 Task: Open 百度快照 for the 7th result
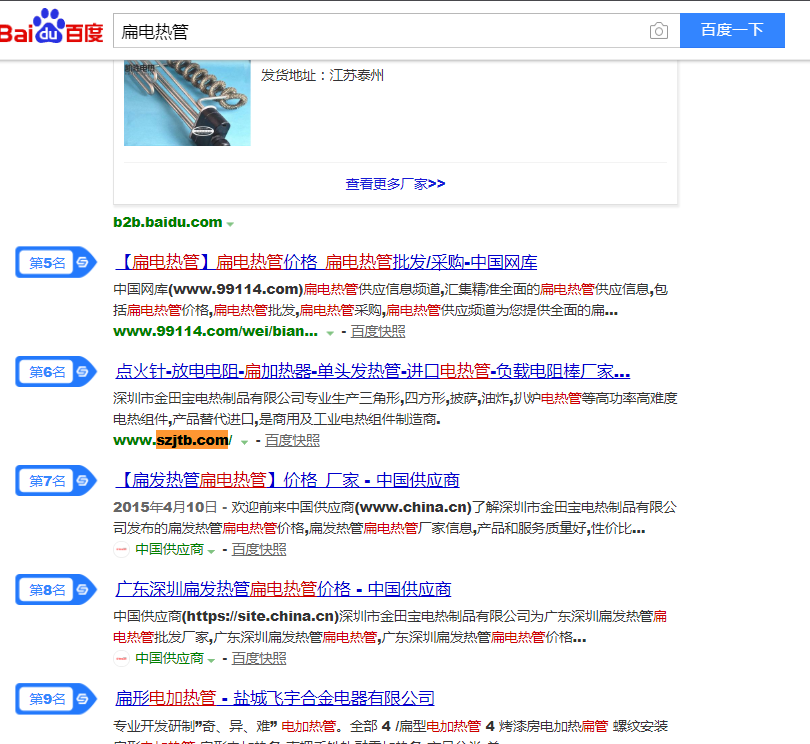259,549
